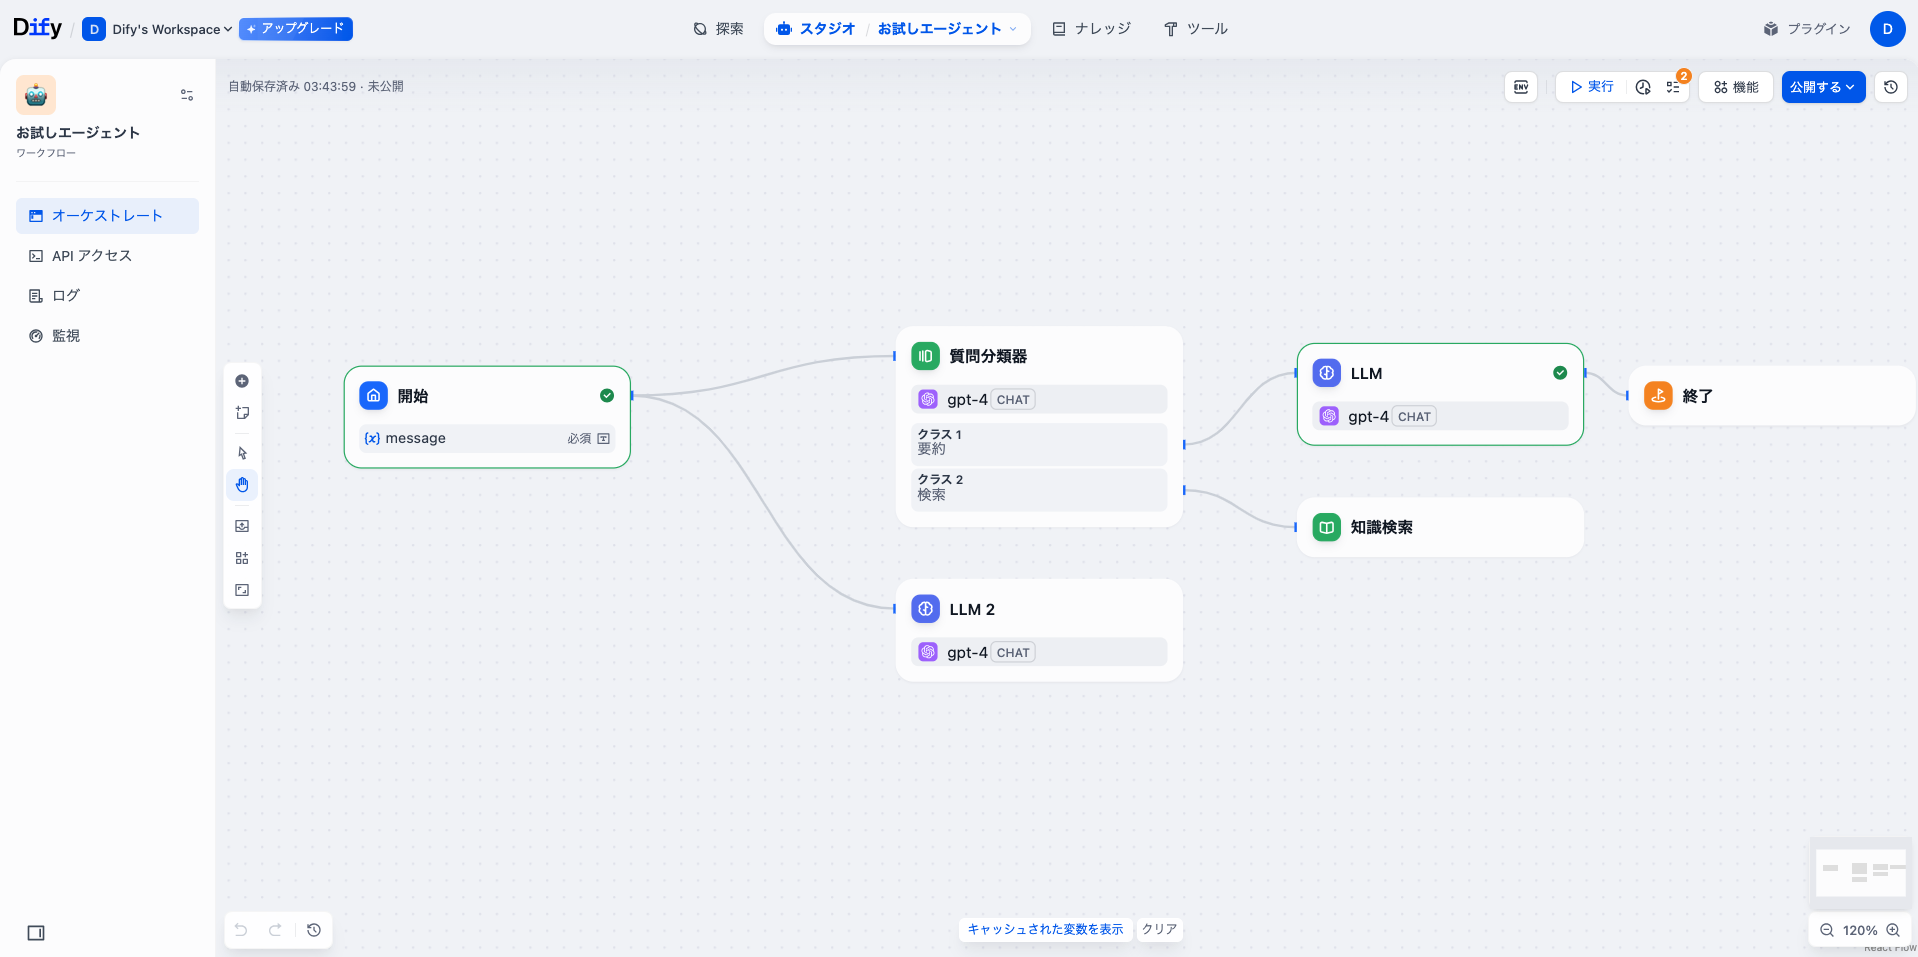Image resolution: width=1918 pixels, height=957 pixels.
Task: Open the variable assigner setting on message field
Action: [x=603, y=438]
